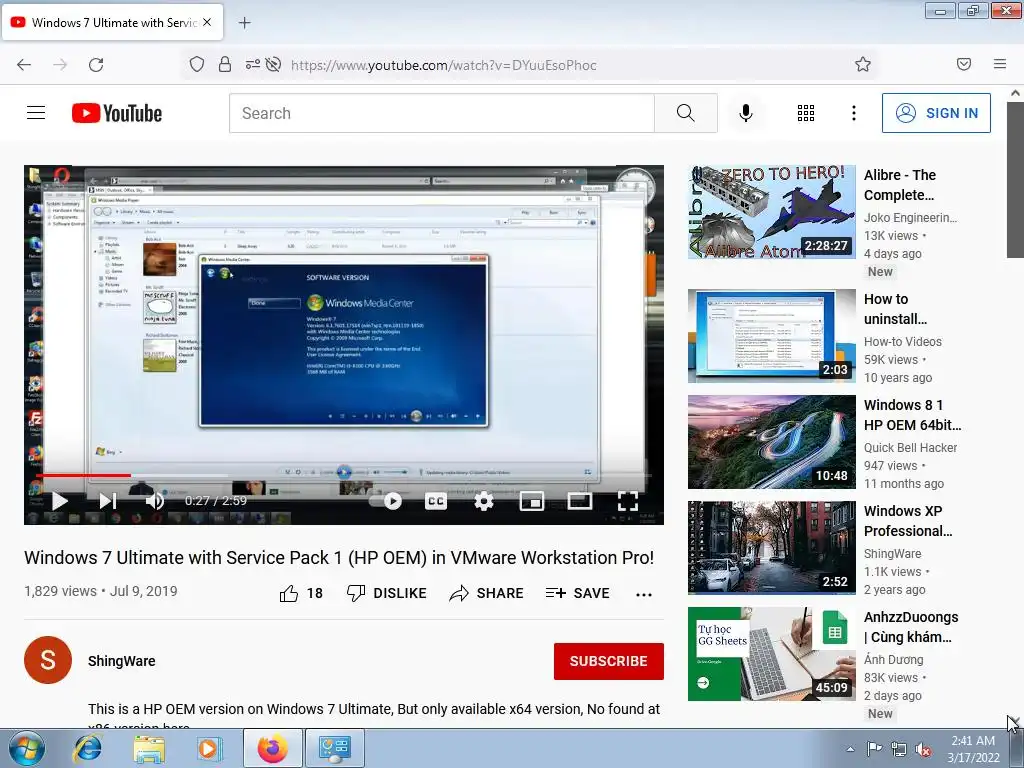The image size is (1024, 768).
Task: Toggle the autoplay switch
Action: pyautogui.click(x=386, y=501)
